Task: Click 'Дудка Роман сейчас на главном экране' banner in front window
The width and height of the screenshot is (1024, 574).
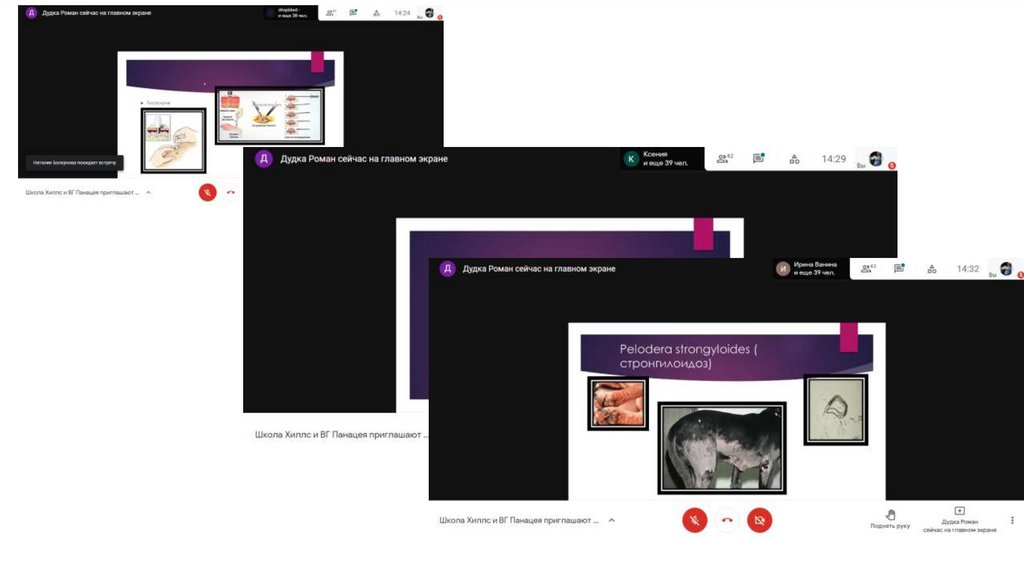Action: (539, 268)
